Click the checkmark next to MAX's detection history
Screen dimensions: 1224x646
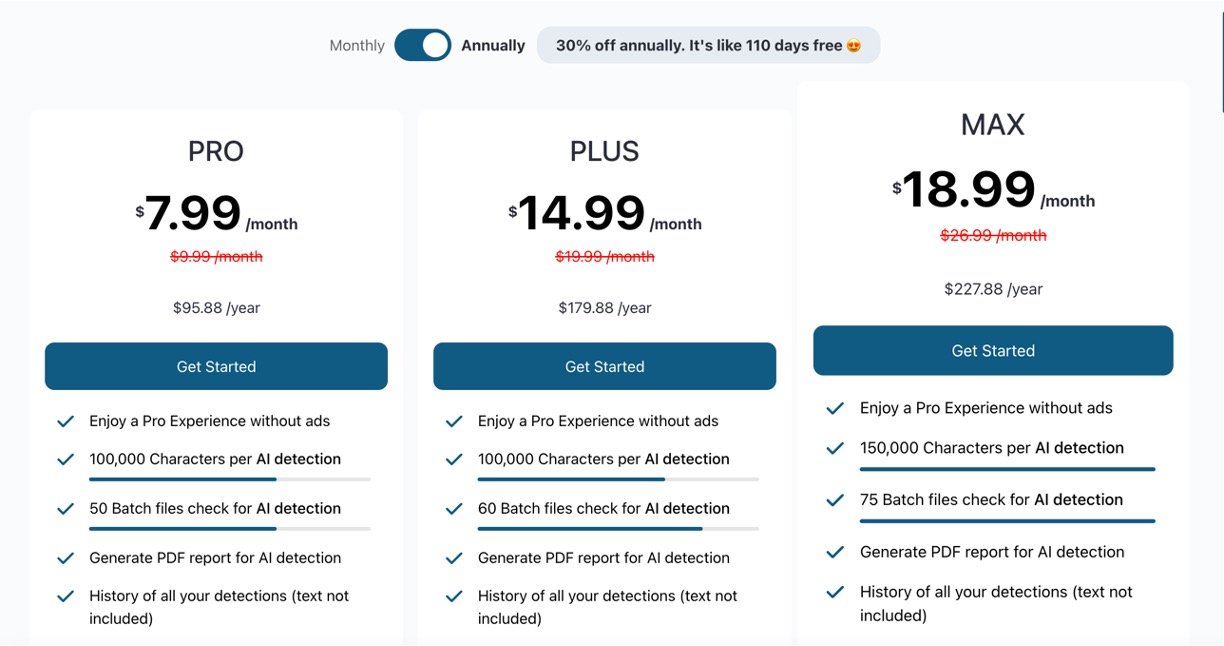tap(835, 593)
